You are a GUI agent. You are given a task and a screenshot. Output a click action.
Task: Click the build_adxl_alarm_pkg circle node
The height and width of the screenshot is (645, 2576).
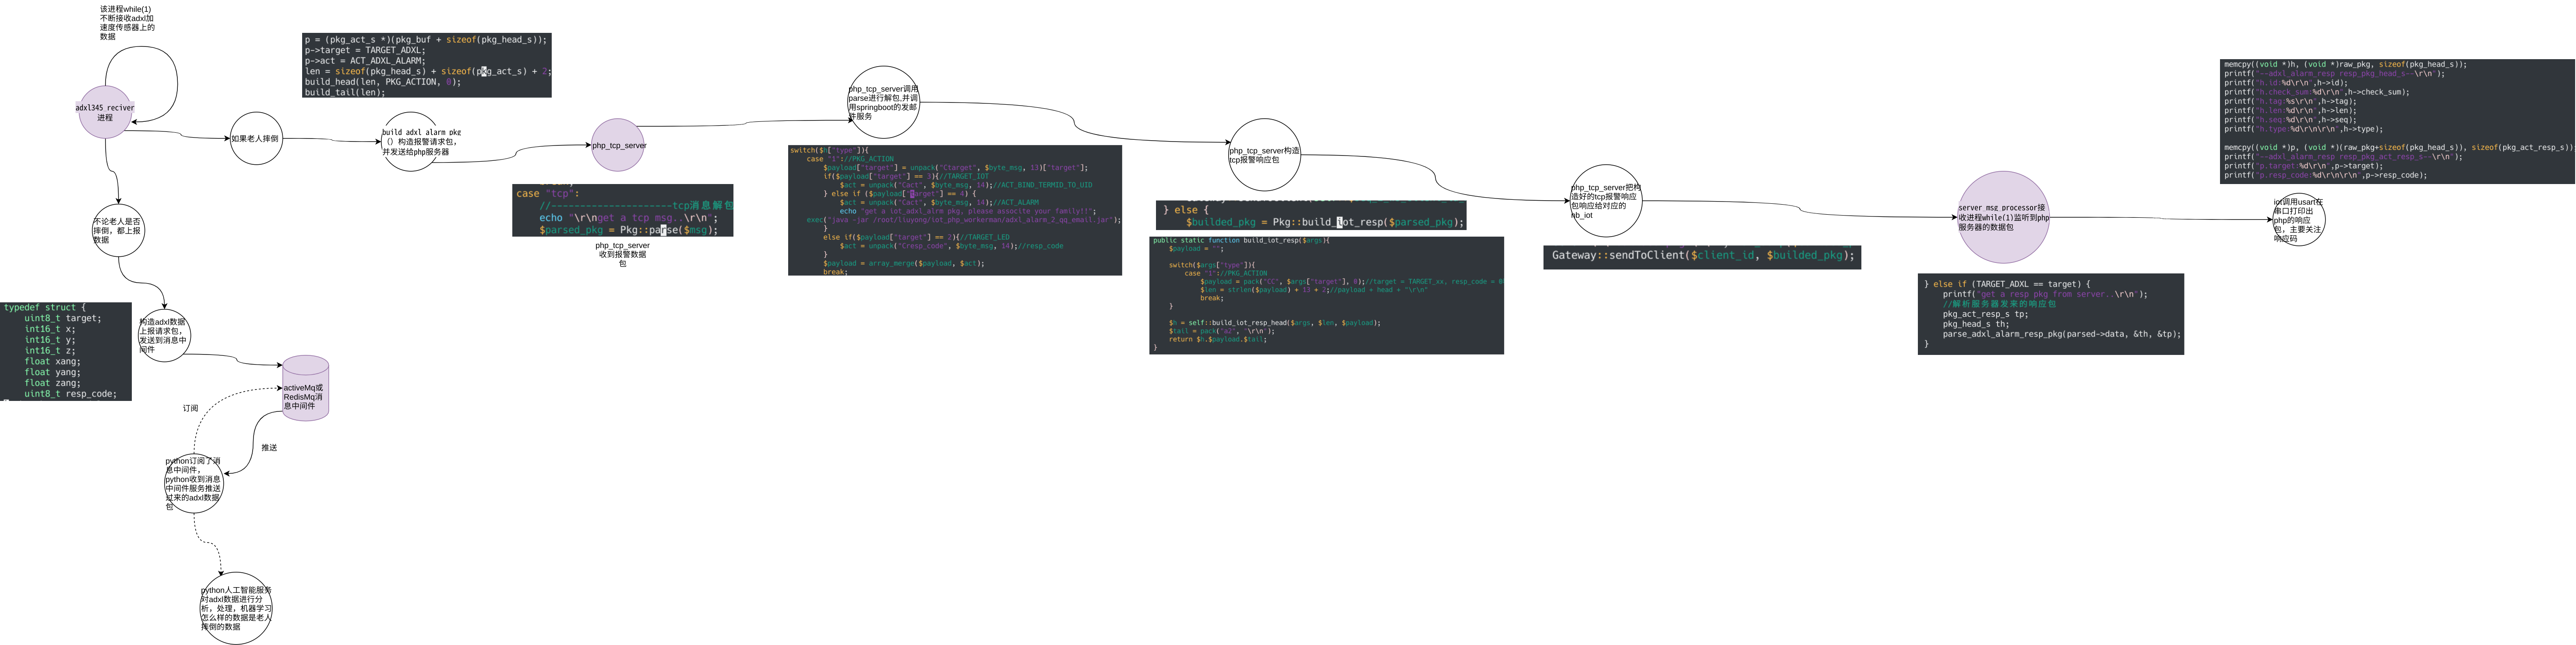pyautogui.click(x=410, y=141)
